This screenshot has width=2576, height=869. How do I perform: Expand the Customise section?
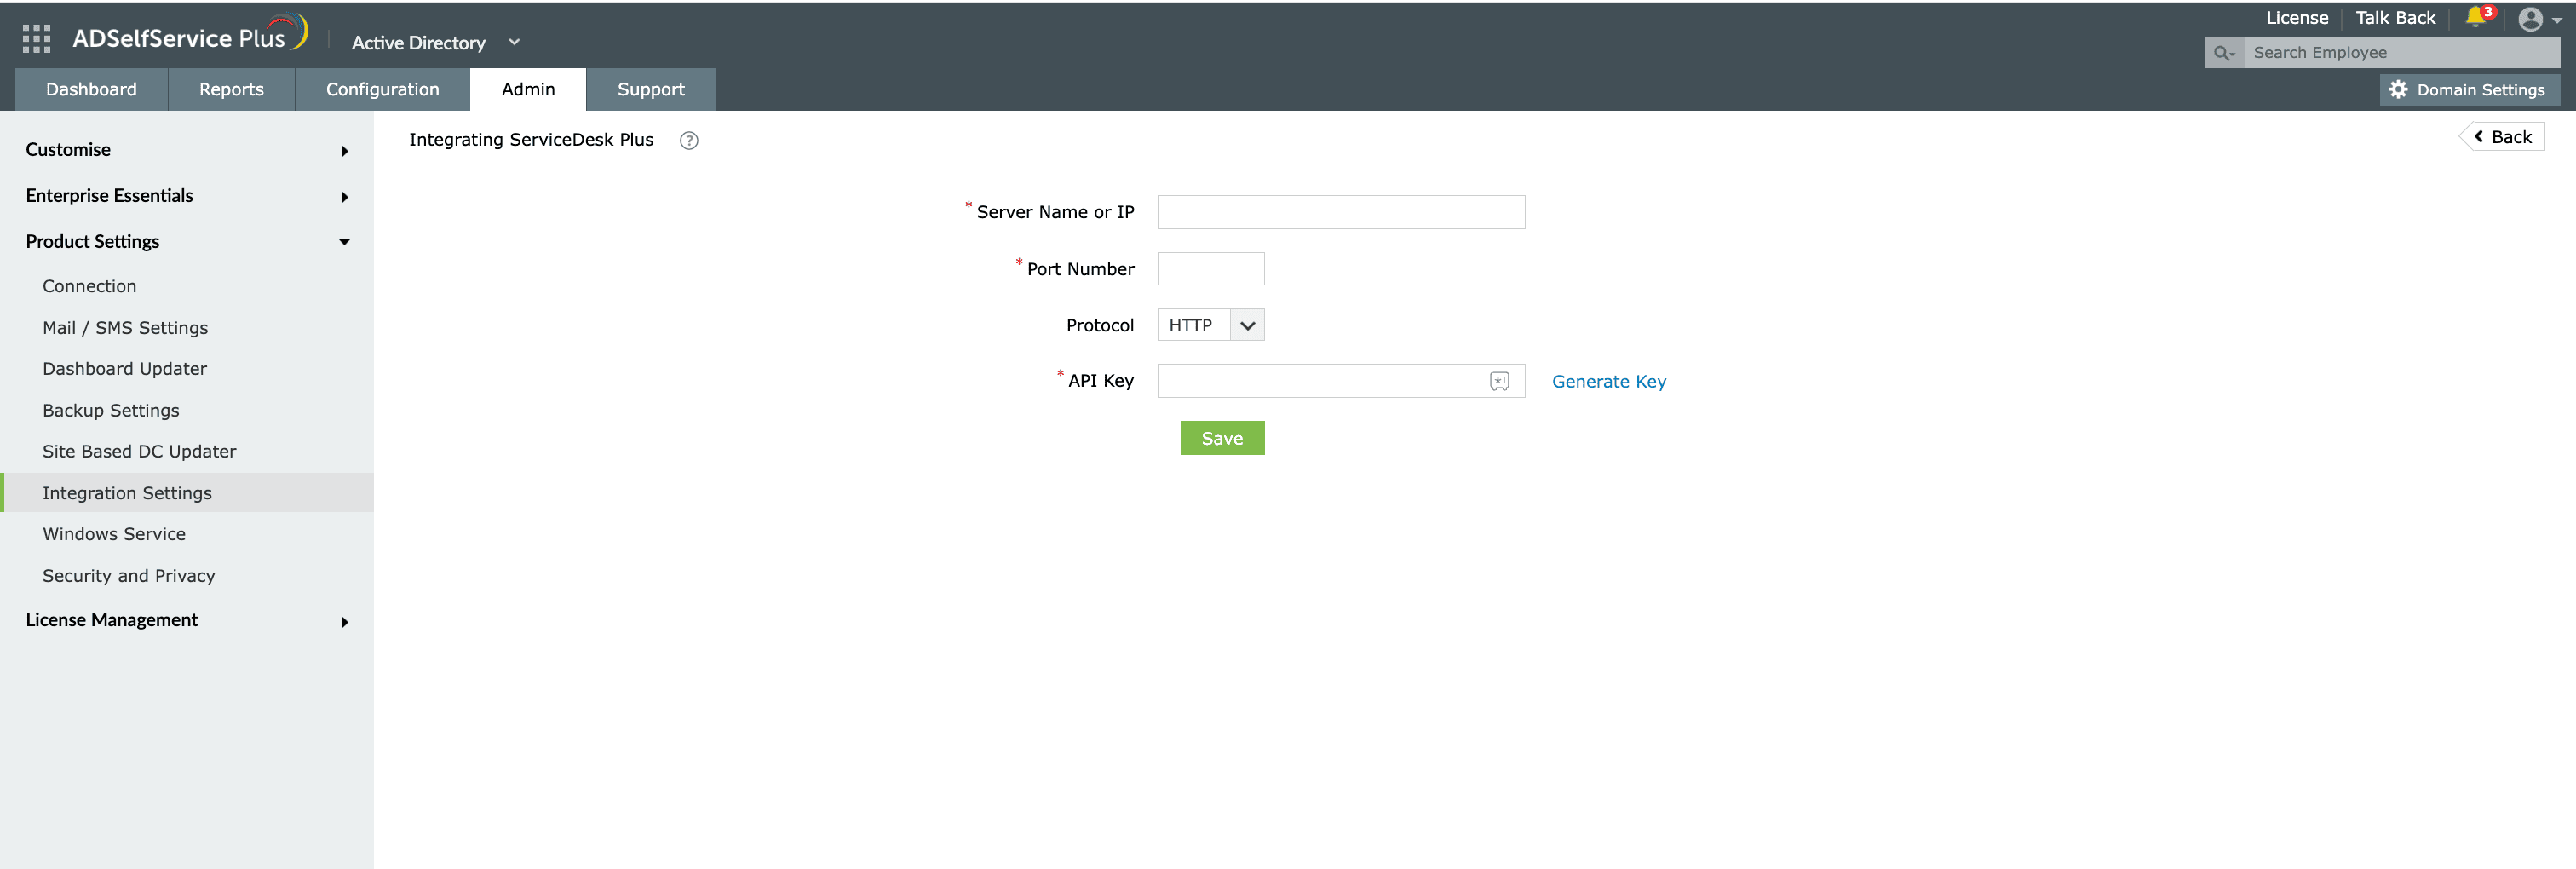[x=187, y=150]
